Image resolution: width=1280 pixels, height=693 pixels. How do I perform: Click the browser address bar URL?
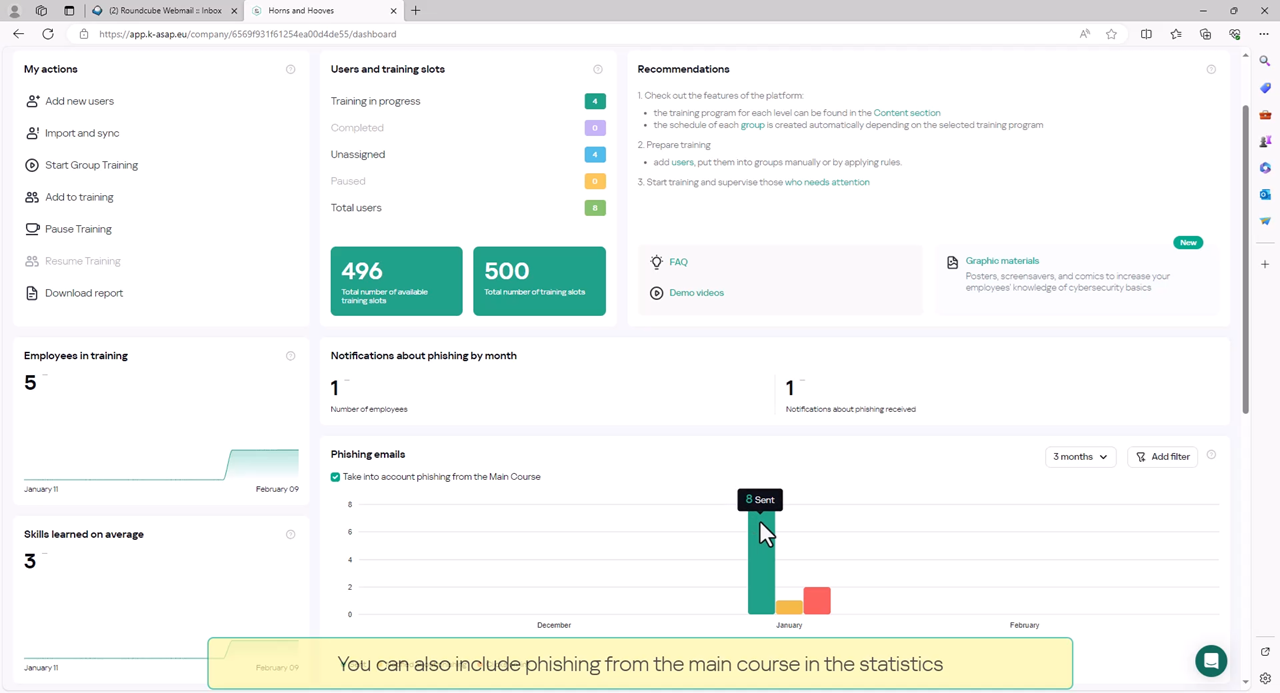pyautogui.click(x=248, y=34)
